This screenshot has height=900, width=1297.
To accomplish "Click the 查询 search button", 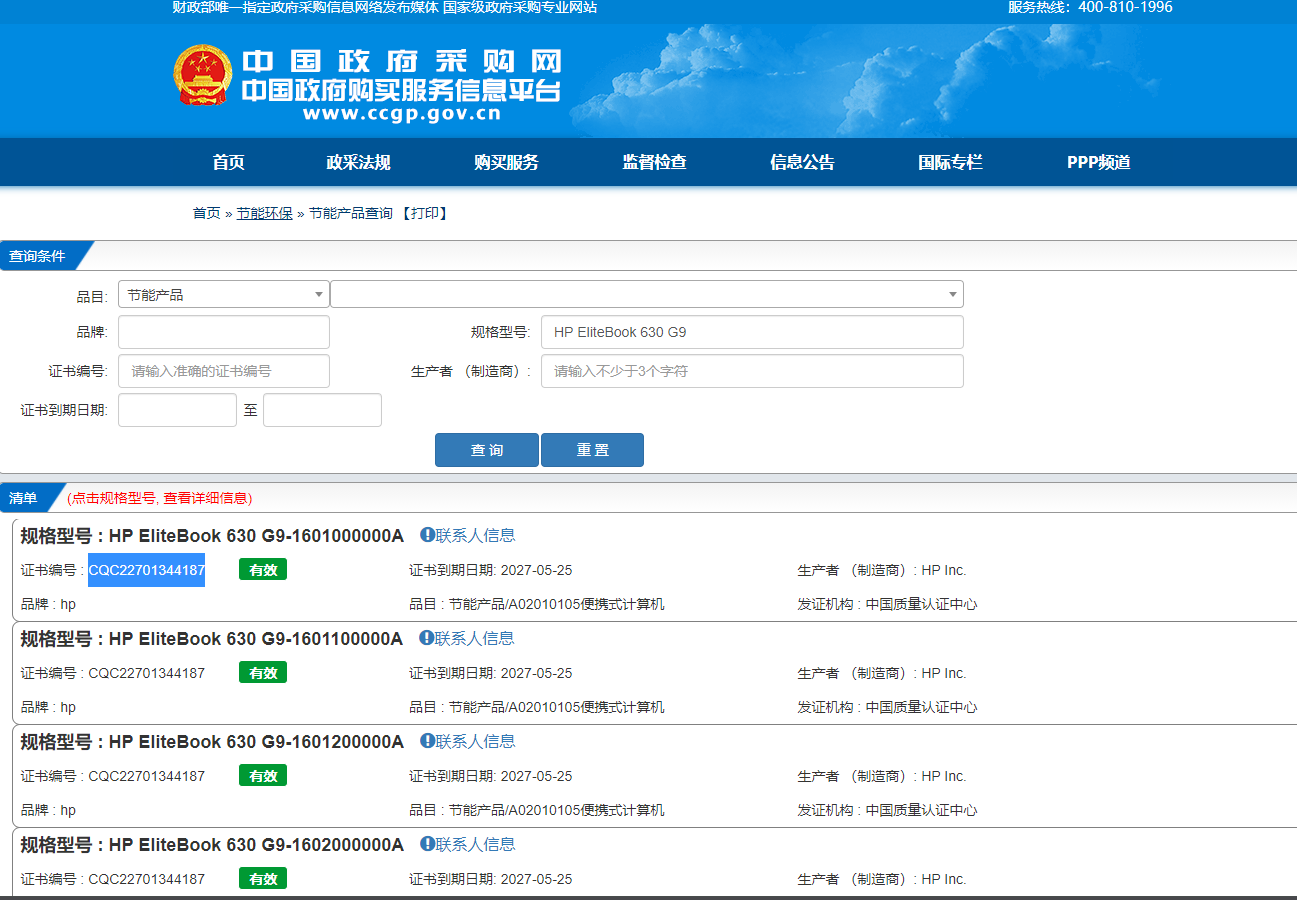I will click(x=487, y=450).
